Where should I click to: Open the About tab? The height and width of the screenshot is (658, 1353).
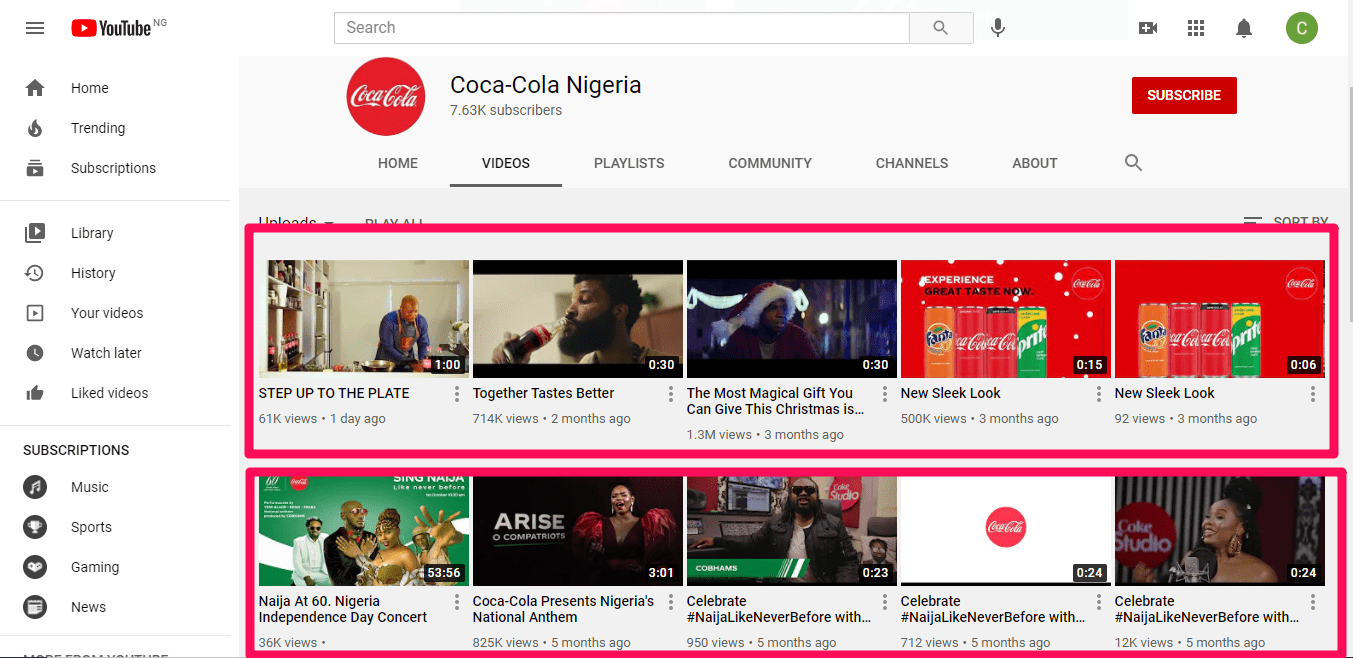[x=1034, y=163]
